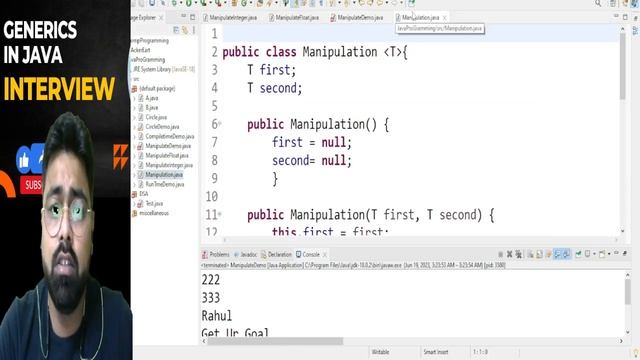Select the miscellaneous package node
Image resolution: width=640 pixels, height=360 pixels.
pyautogui.click(x=153, y=213)
